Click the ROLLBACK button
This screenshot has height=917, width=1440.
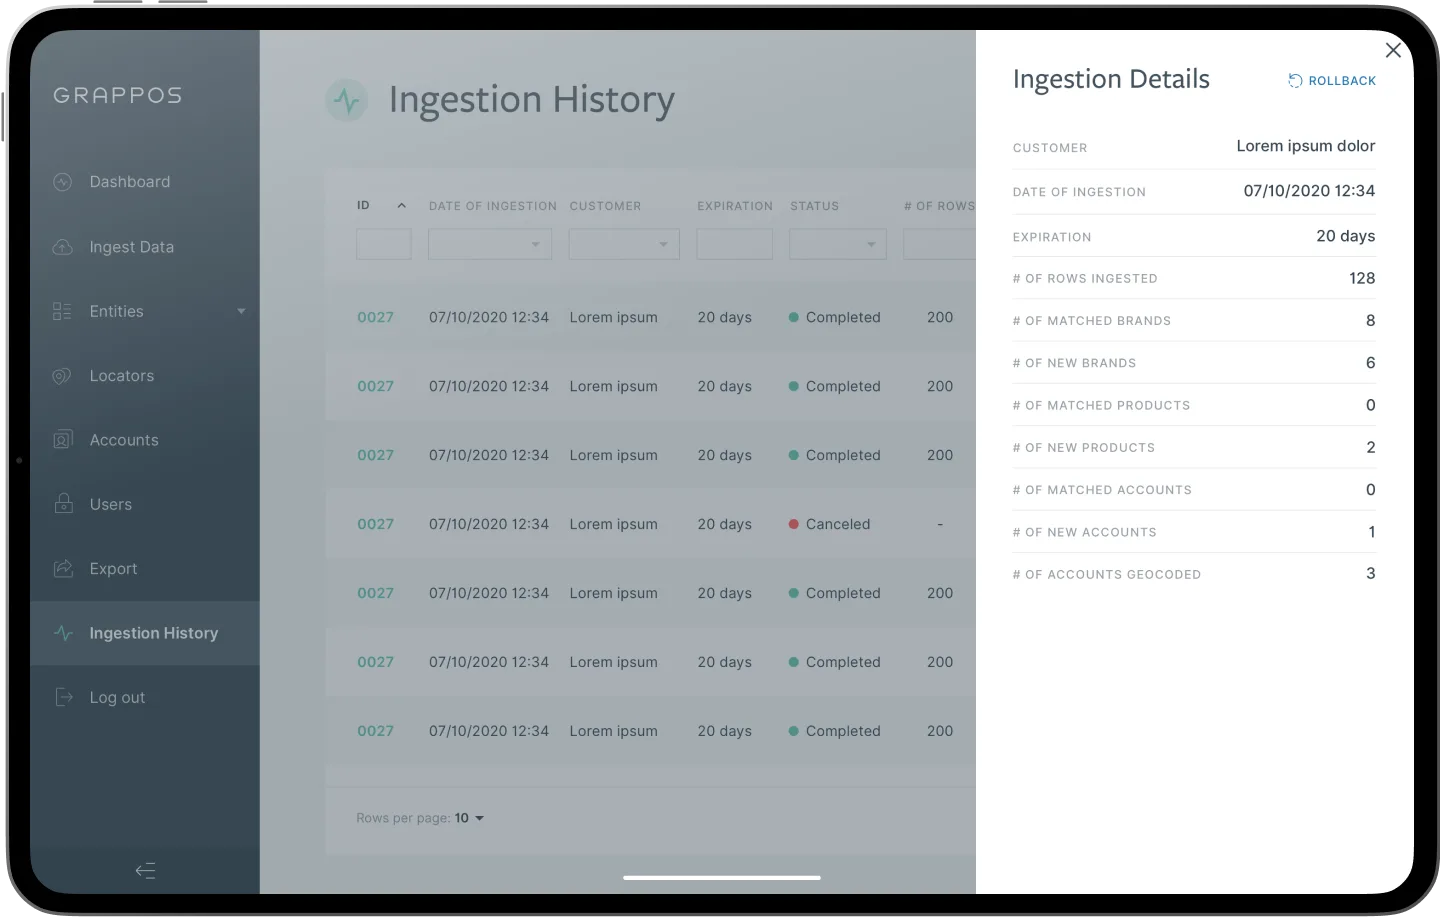pyautogui.click(x=1332, y=81)
